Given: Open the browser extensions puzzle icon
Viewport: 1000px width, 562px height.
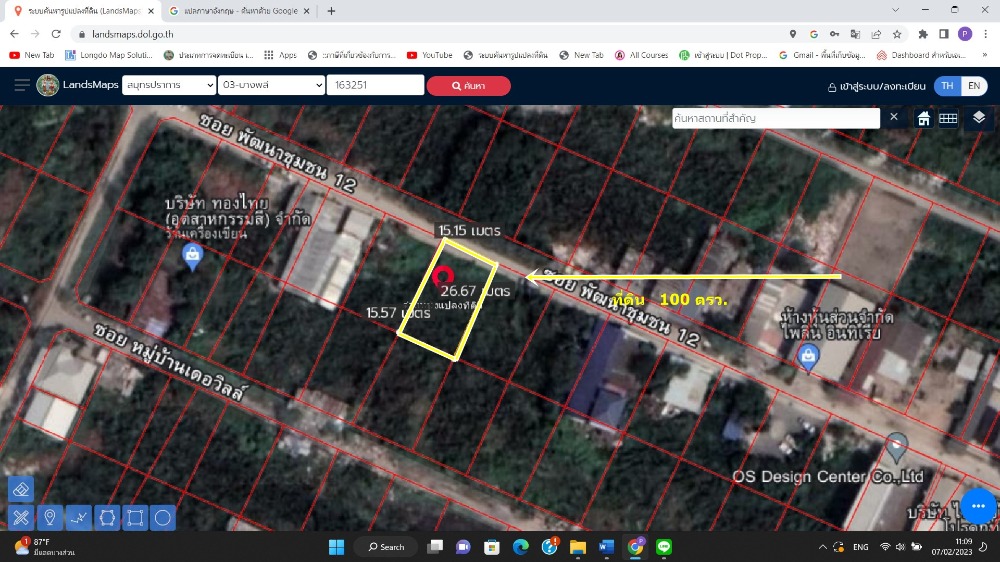Looking at the screenshot, I should (x=923, y=34).
